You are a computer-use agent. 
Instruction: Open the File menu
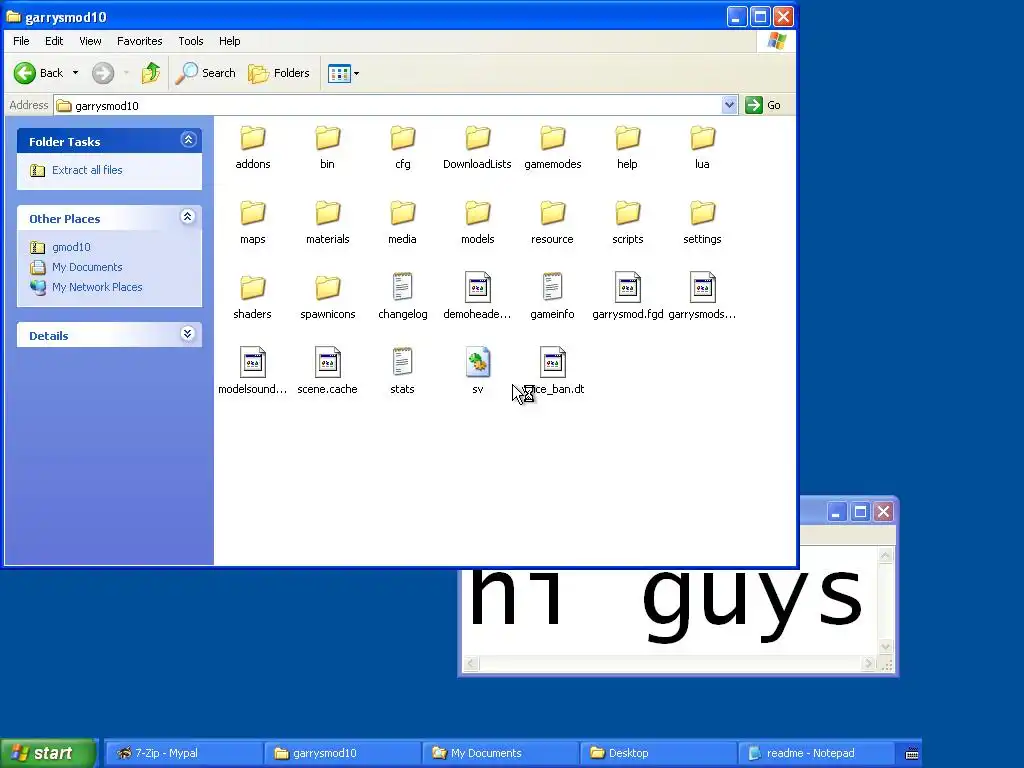coord(21,40)
